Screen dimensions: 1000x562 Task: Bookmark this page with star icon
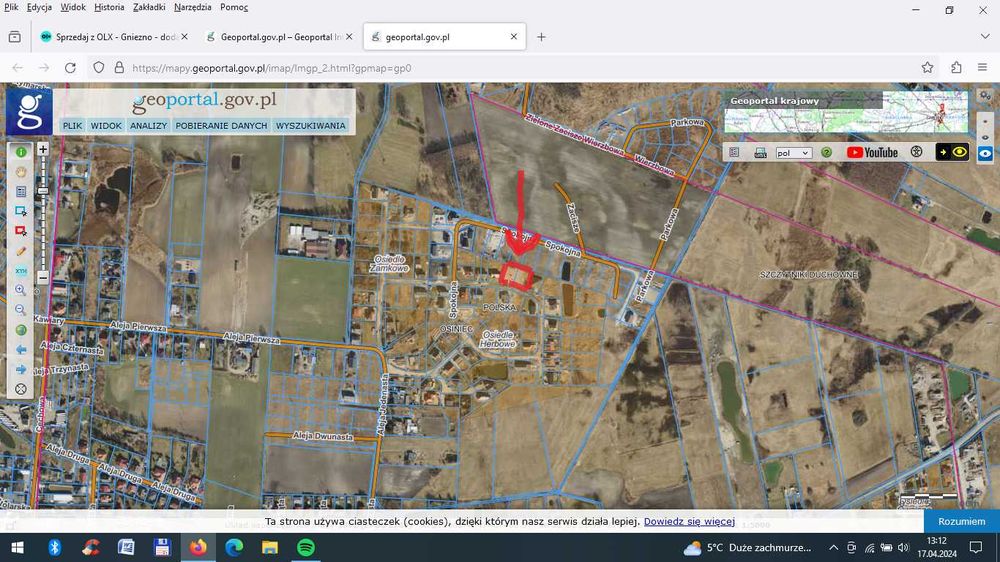click(927, 68)
